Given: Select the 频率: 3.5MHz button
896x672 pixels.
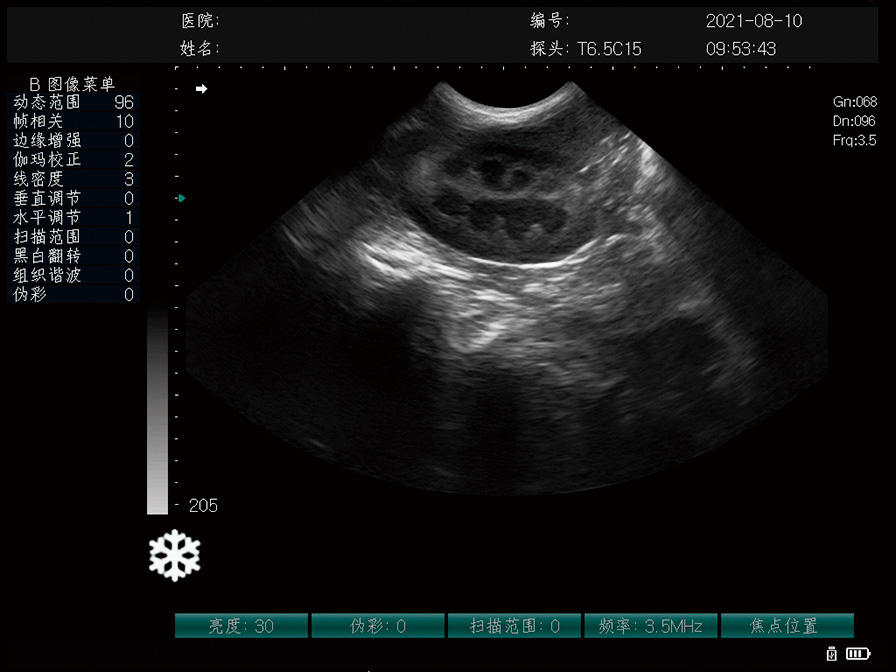Looking at the screenshot, I should (x=650, y=626).
